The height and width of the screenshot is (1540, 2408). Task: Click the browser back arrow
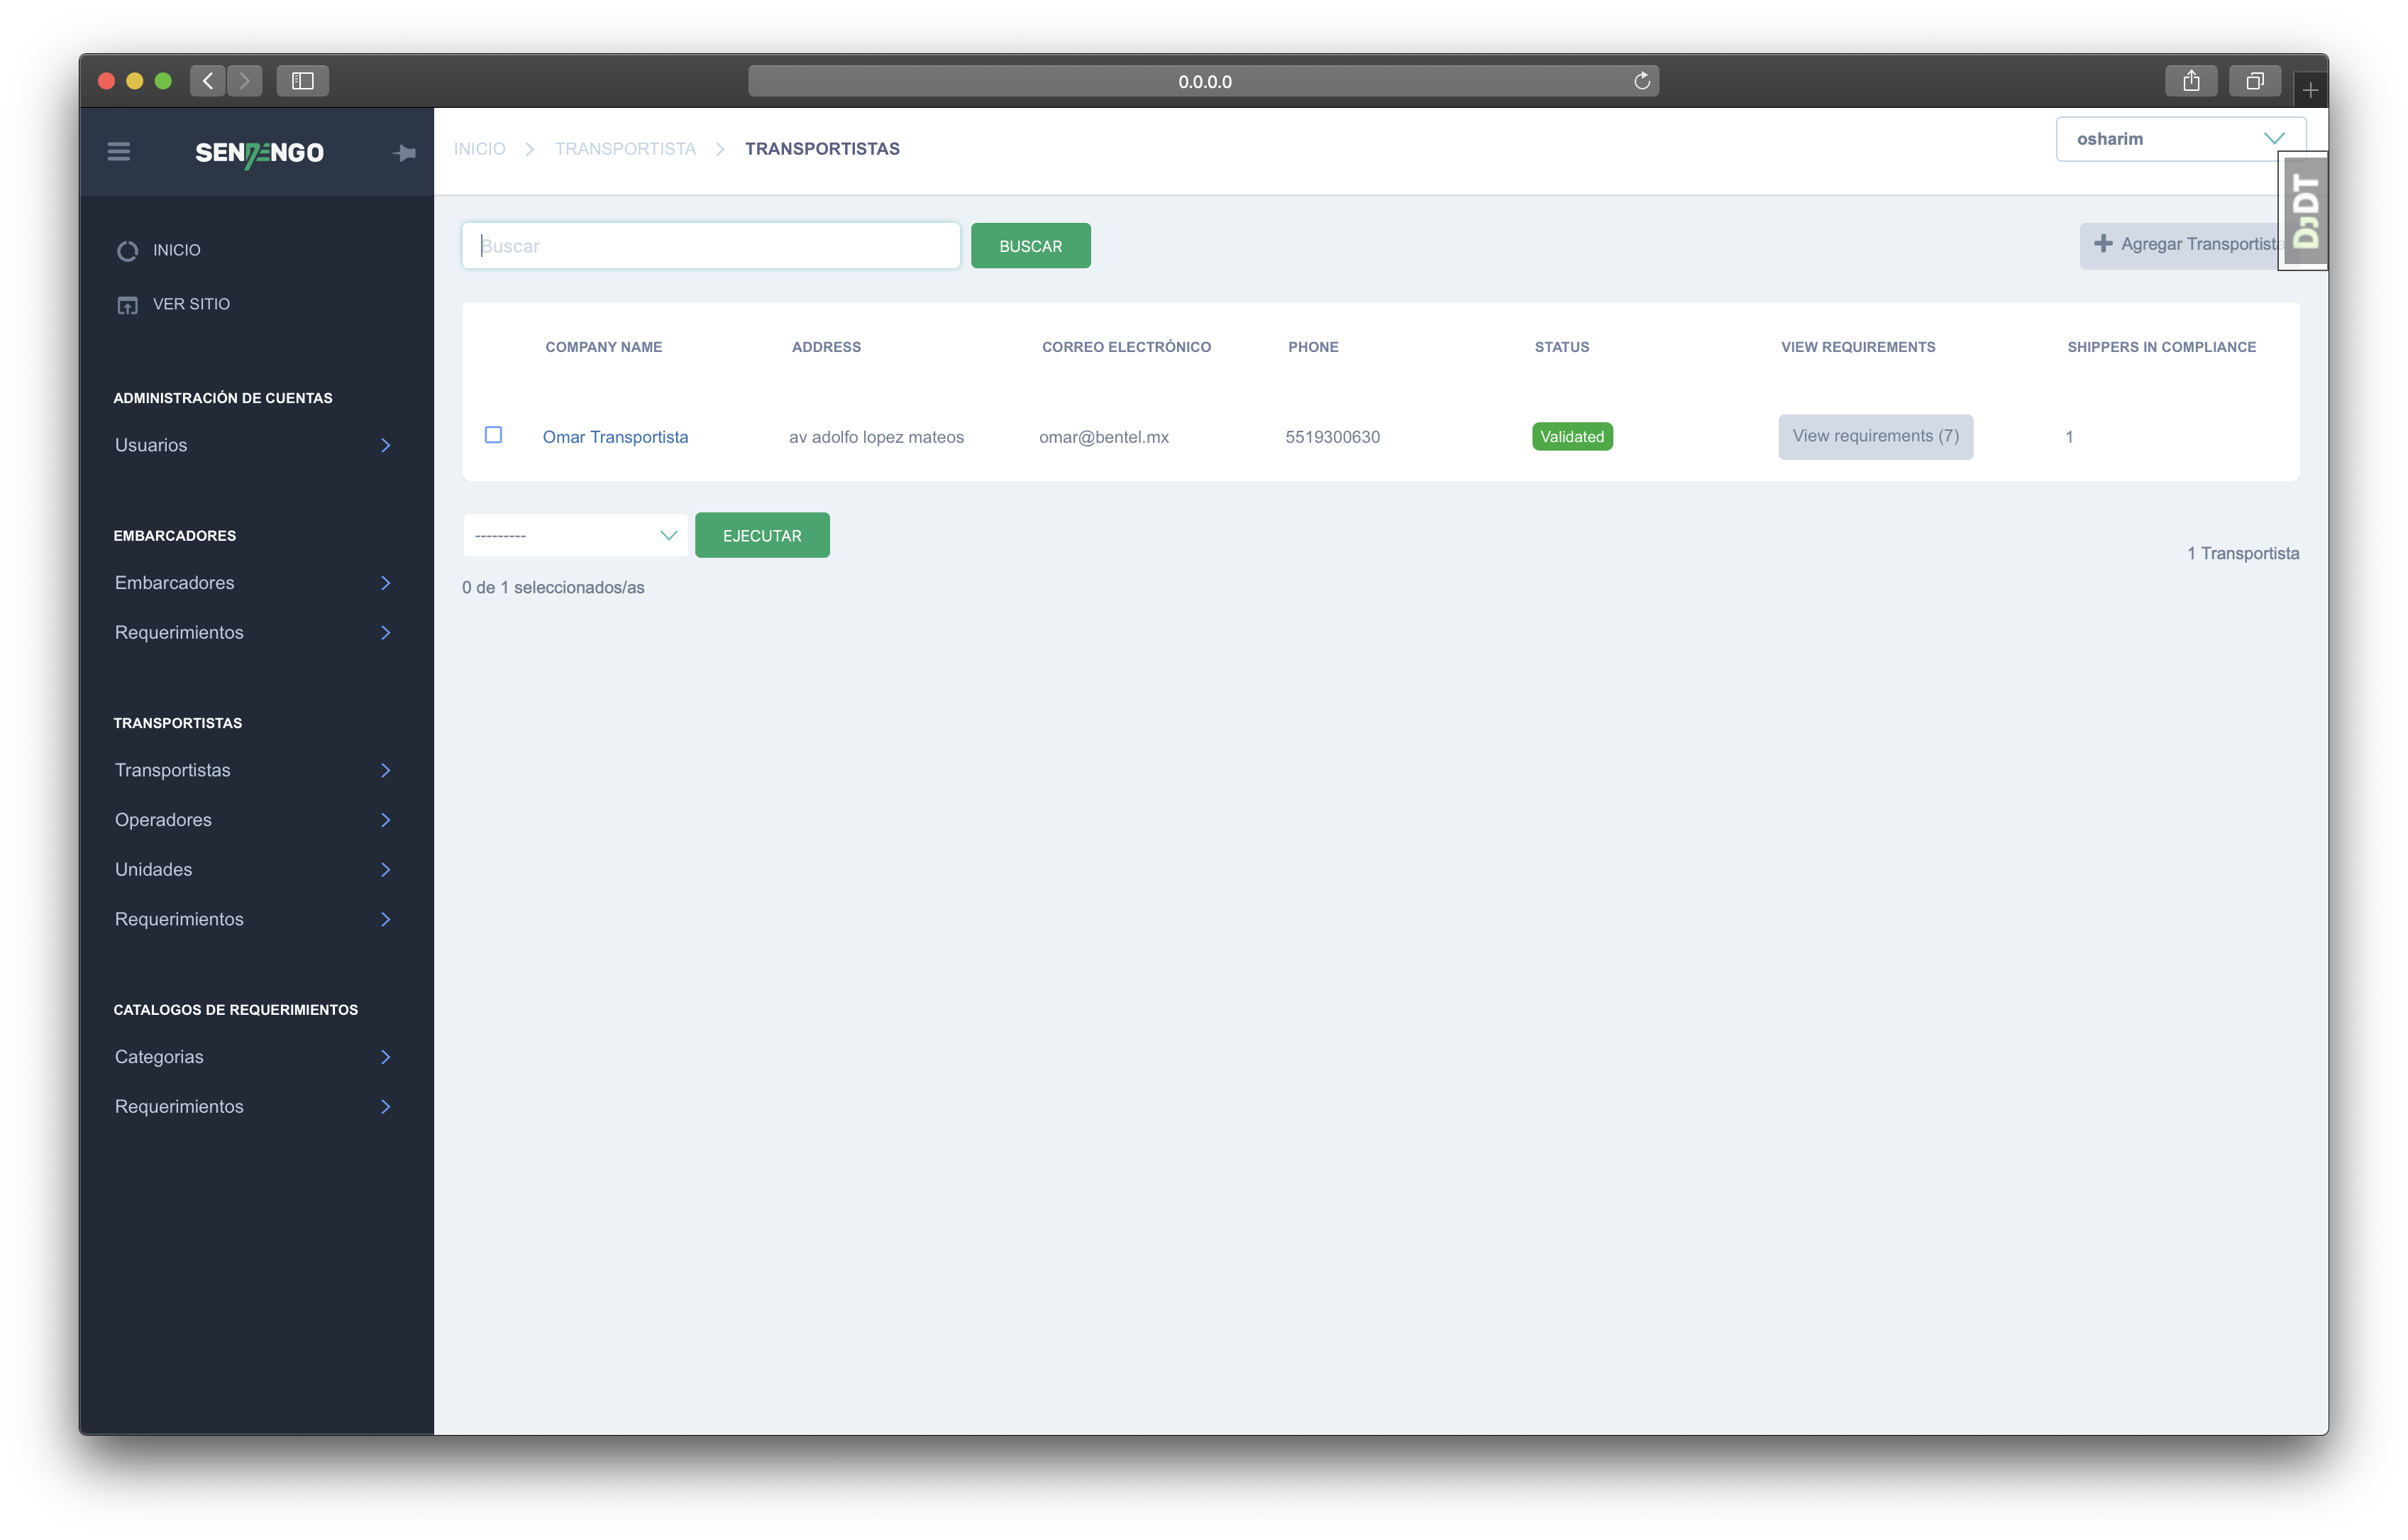pos(207,81)
